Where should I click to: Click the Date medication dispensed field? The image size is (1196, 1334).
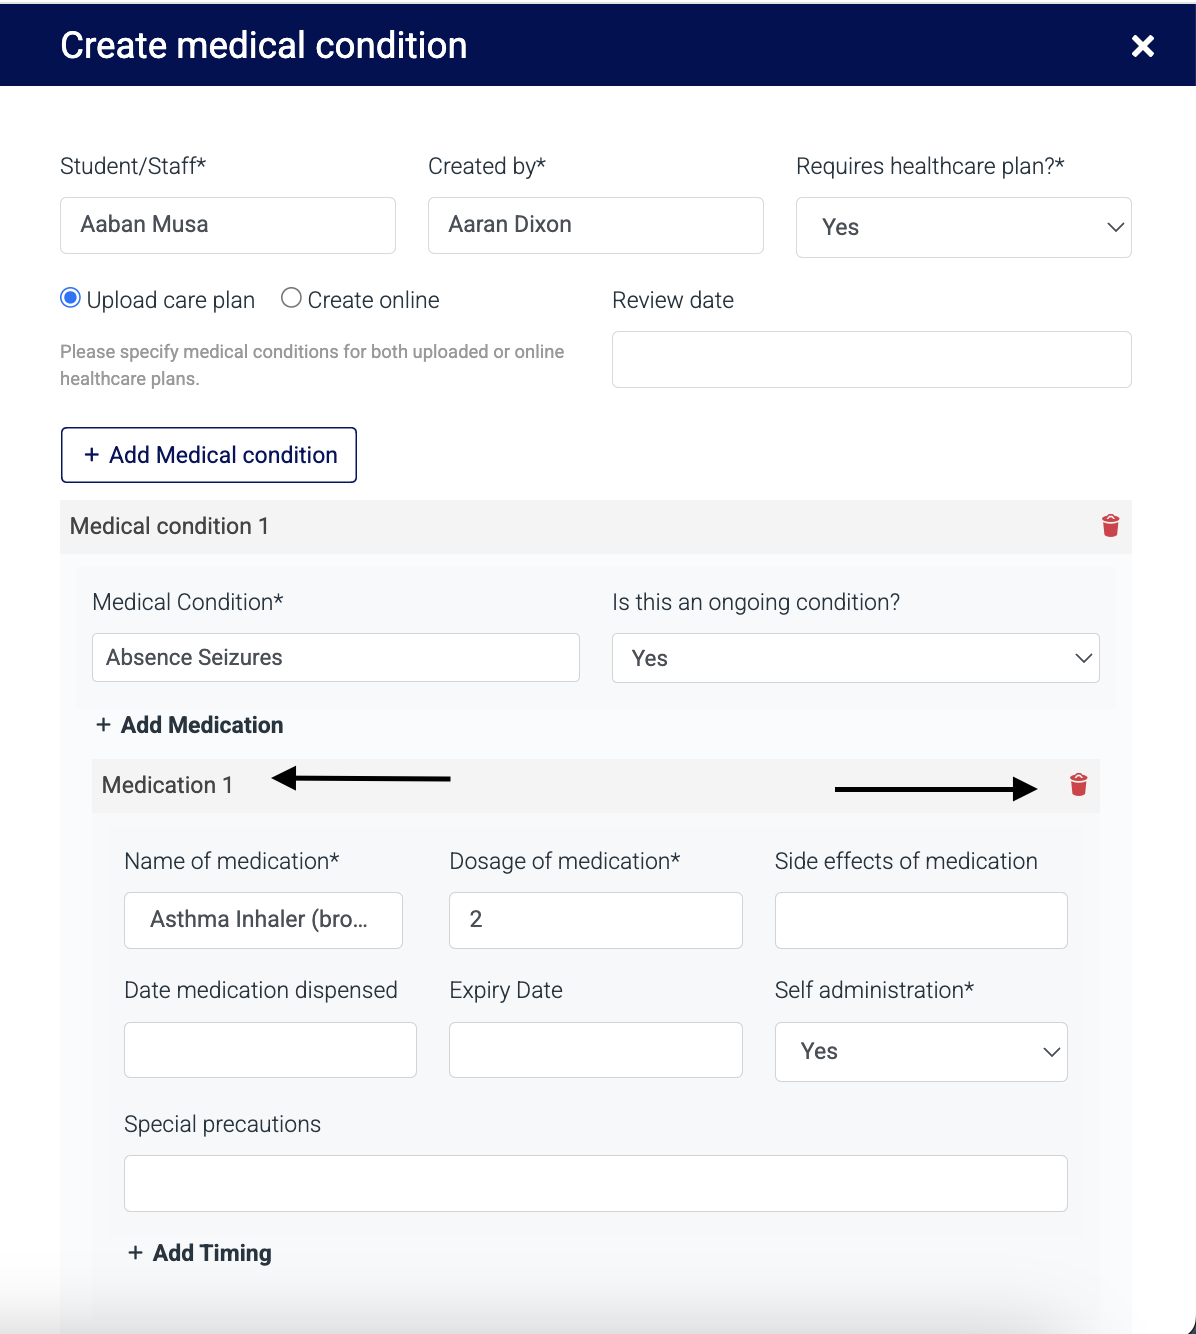pyautogui.click(x=270, y=1050)
